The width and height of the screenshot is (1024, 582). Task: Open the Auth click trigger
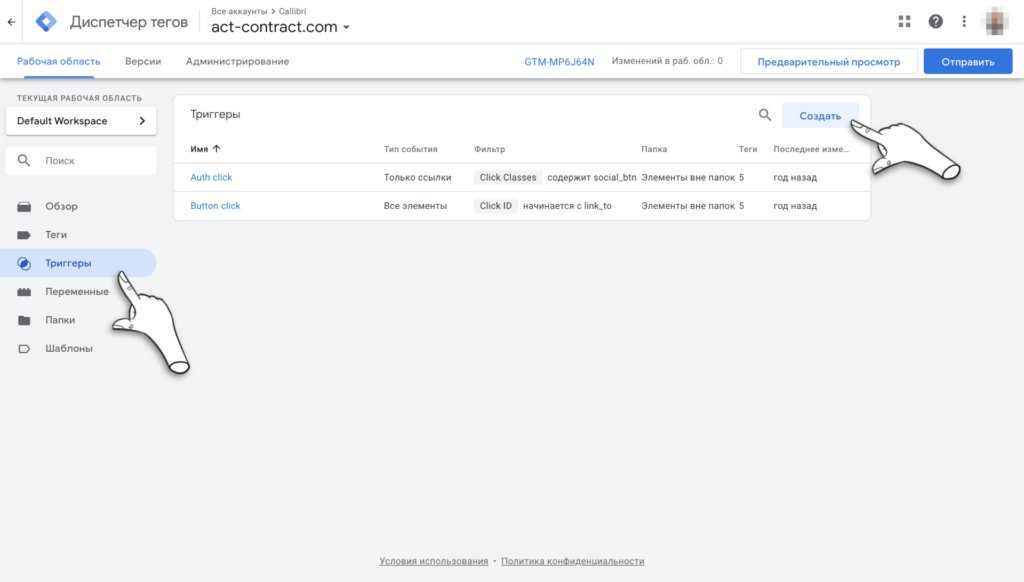pos(211,177)
